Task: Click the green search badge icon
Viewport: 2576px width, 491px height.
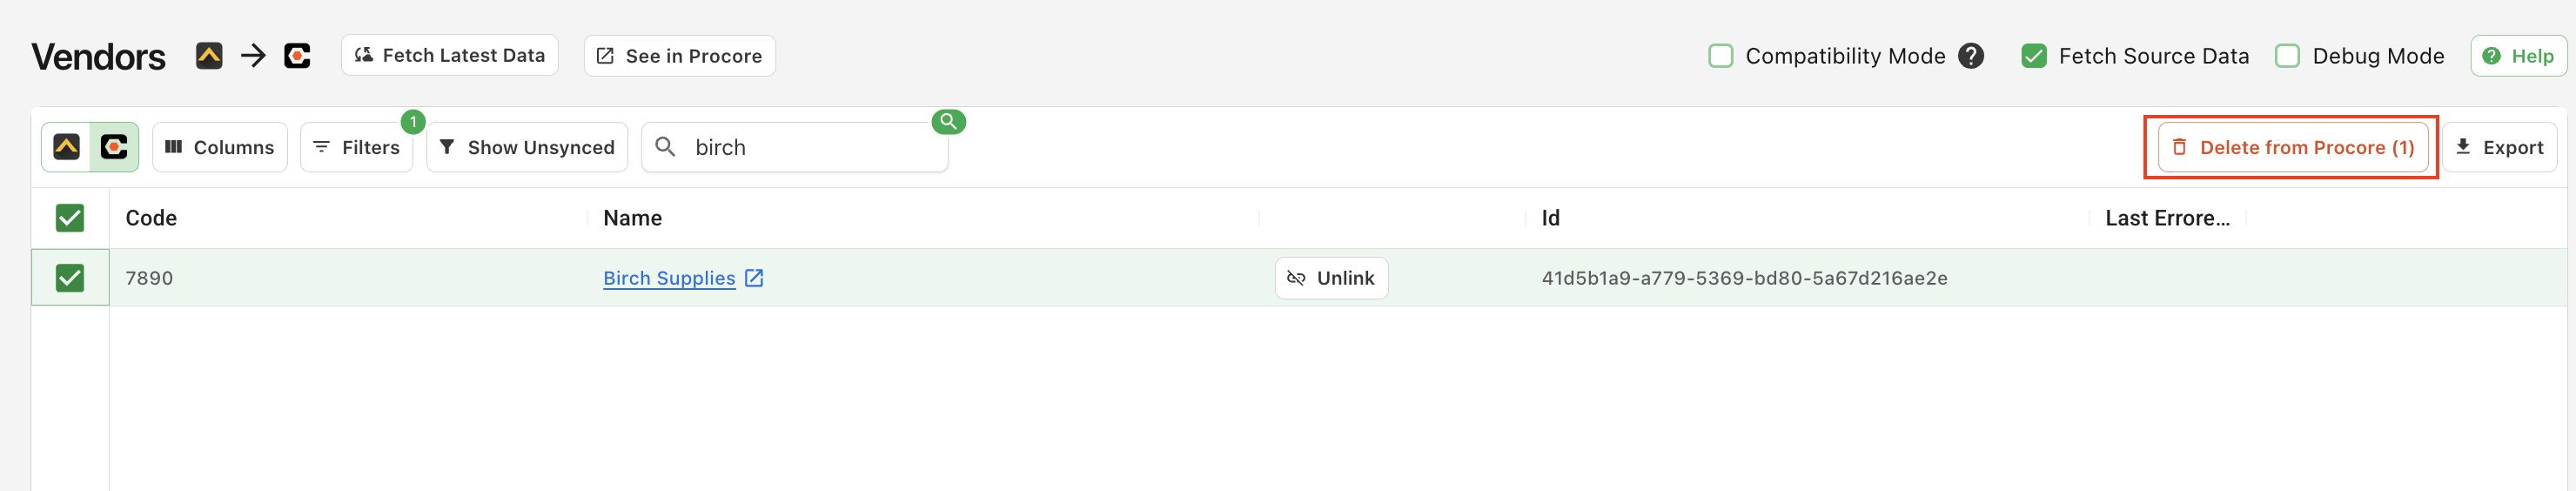Action: [948, 121]
